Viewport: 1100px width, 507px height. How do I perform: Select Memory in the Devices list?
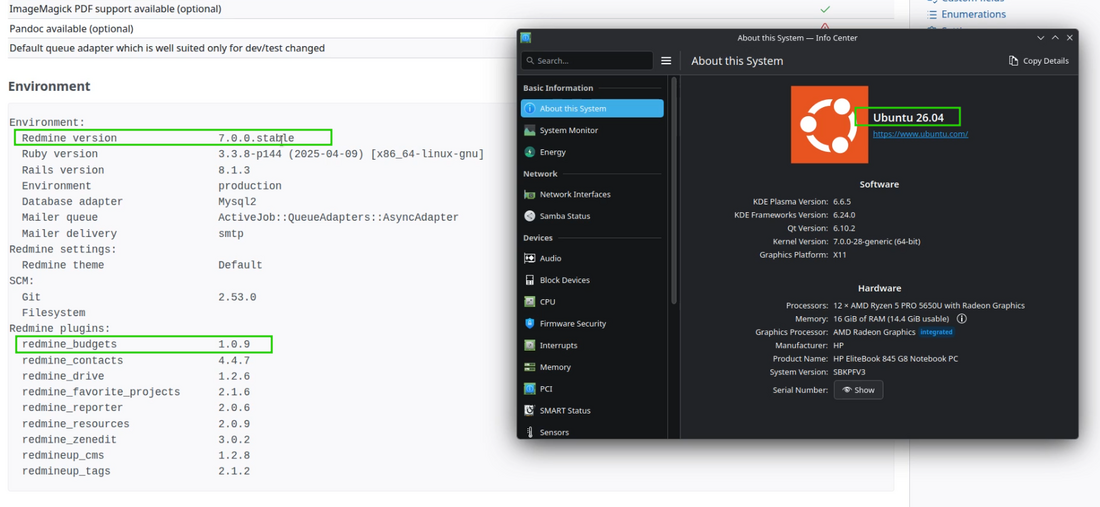point(592,367)
